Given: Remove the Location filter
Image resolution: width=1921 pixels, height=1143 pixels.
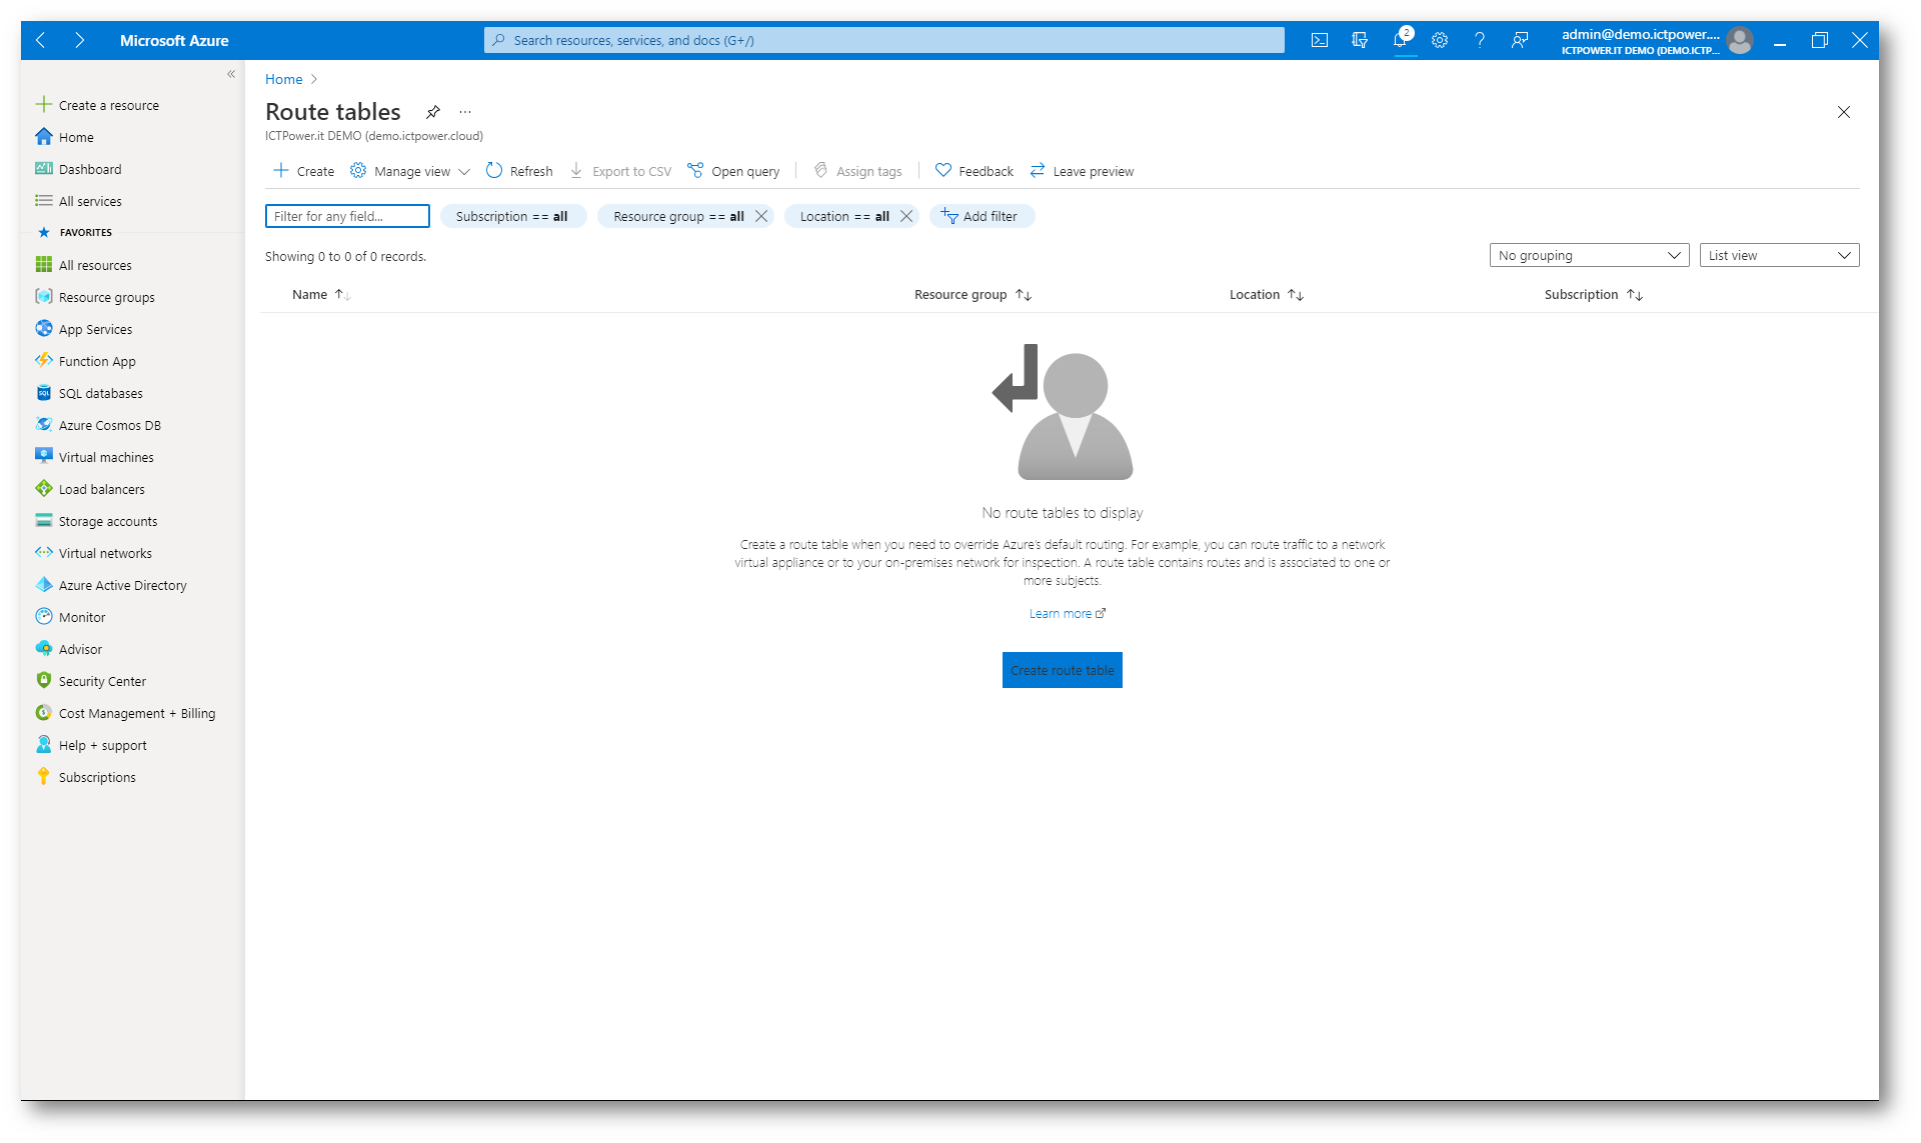Looking at the screenshot, I should point(906,216).
